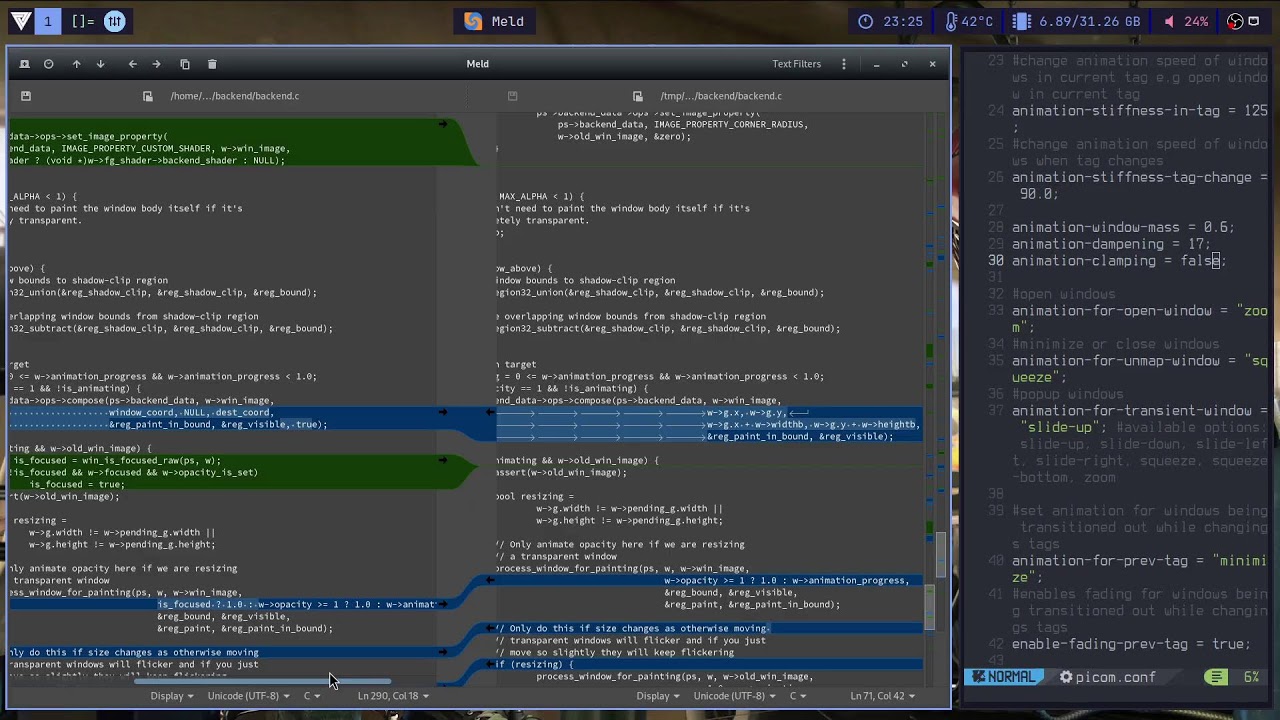Apply arrow beside window_coord compose change
Screen dimensions: 1280x720
[443, 412]
